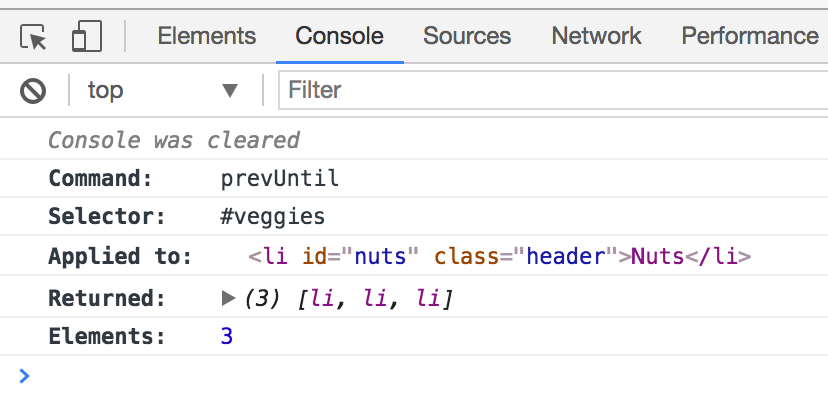
Task: Click the console prompt chevron
Action: click(25, 376)
